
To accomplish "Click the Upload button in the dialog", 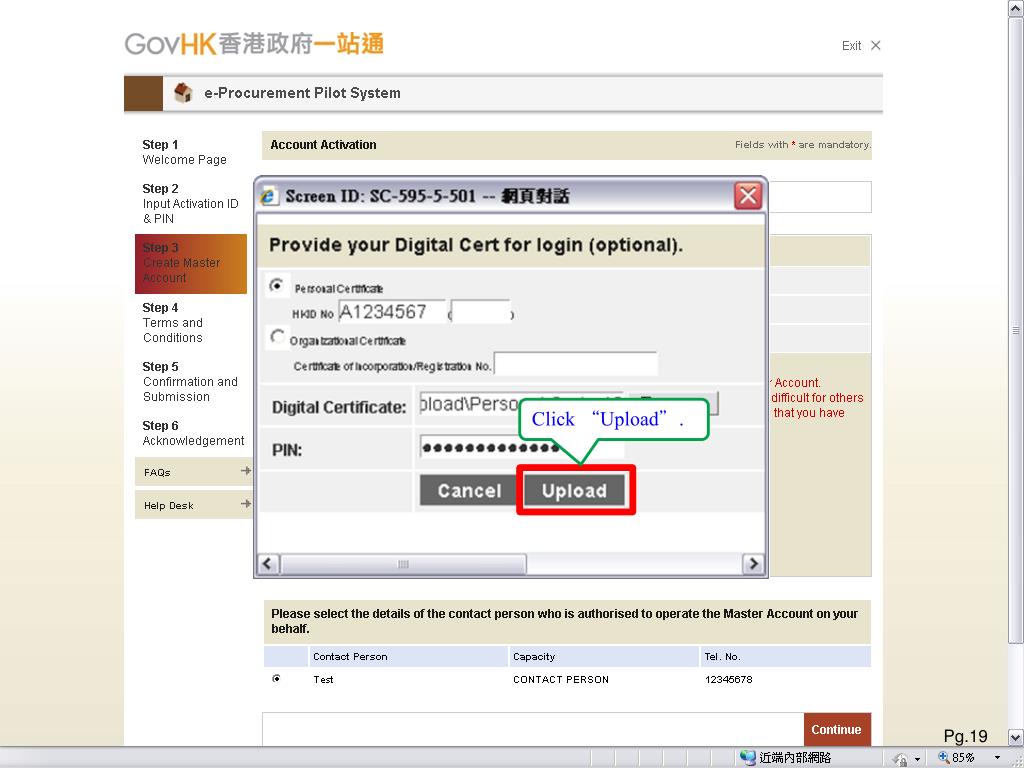I will click(574, 490).
